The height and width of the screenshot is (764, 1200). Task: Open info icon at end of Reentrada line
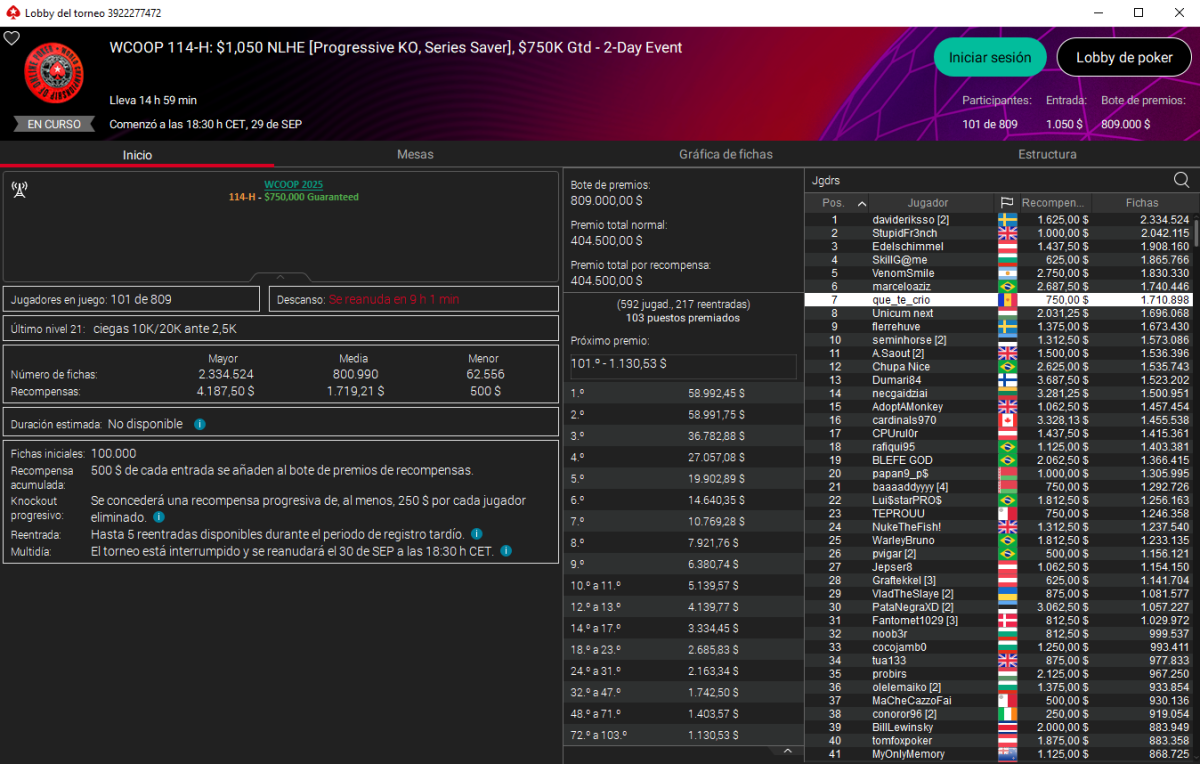point(476,534)
